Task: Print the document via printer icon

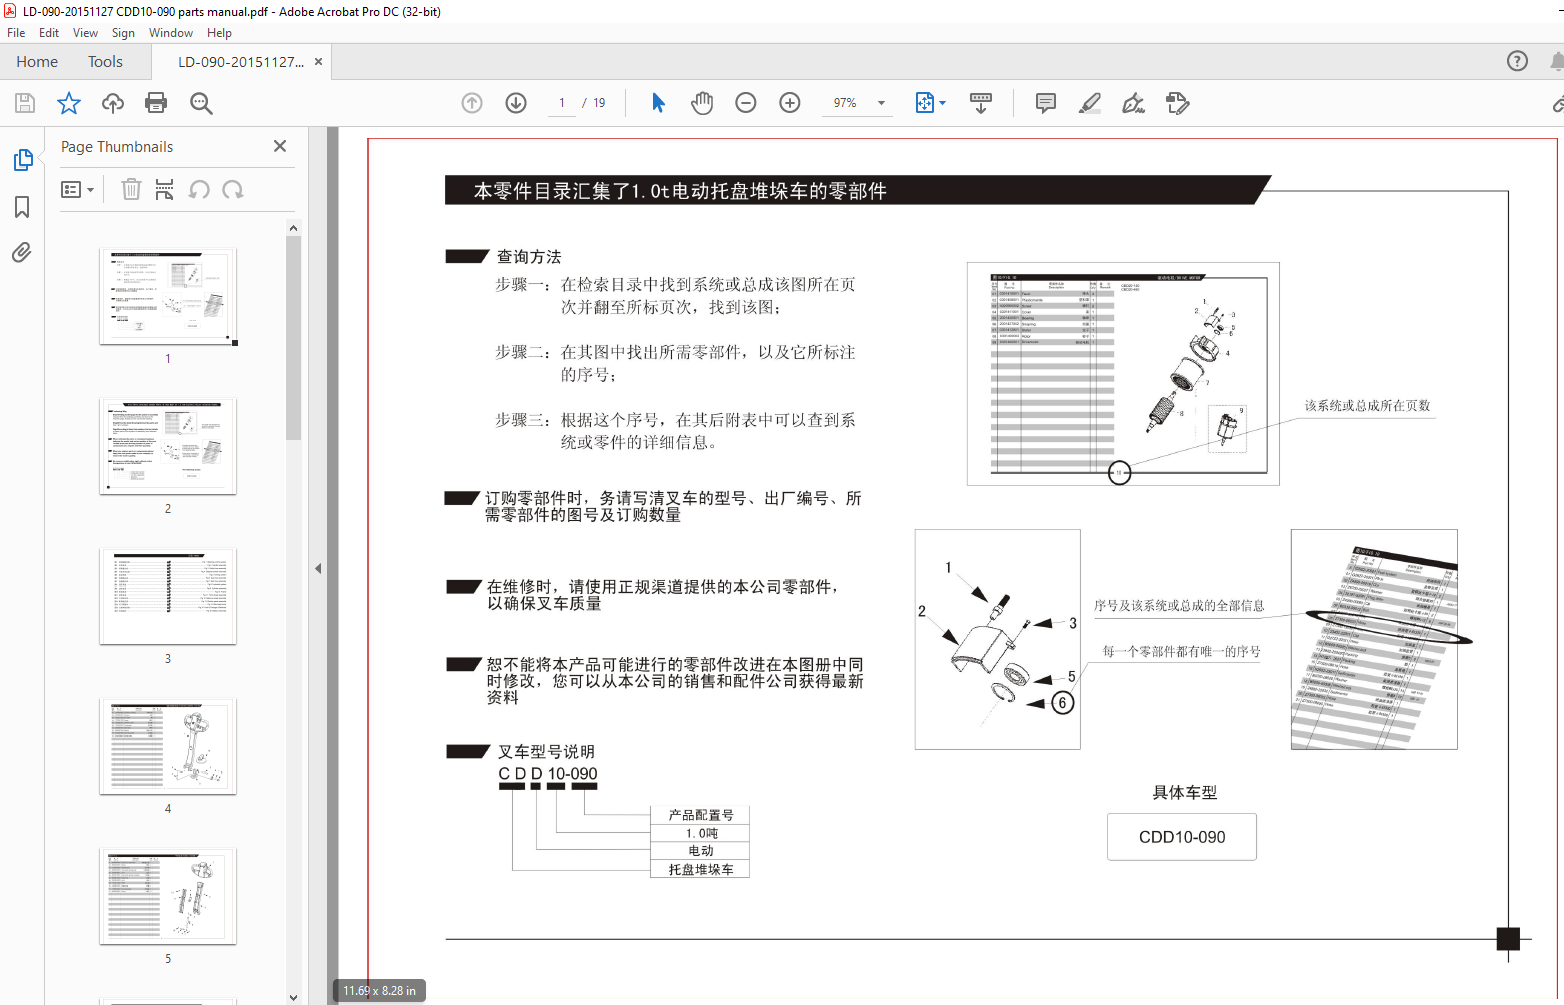Action: click(156, 103)
